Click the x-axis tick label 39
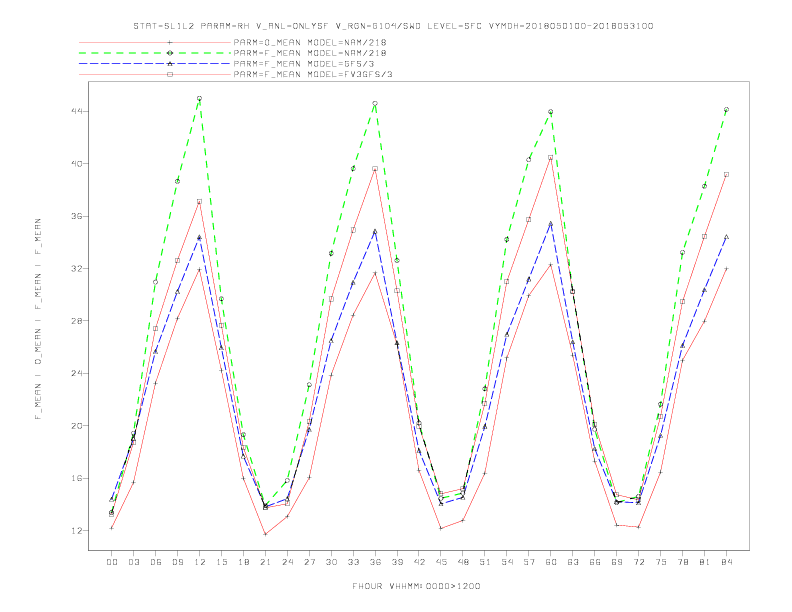 pos(397,562)
